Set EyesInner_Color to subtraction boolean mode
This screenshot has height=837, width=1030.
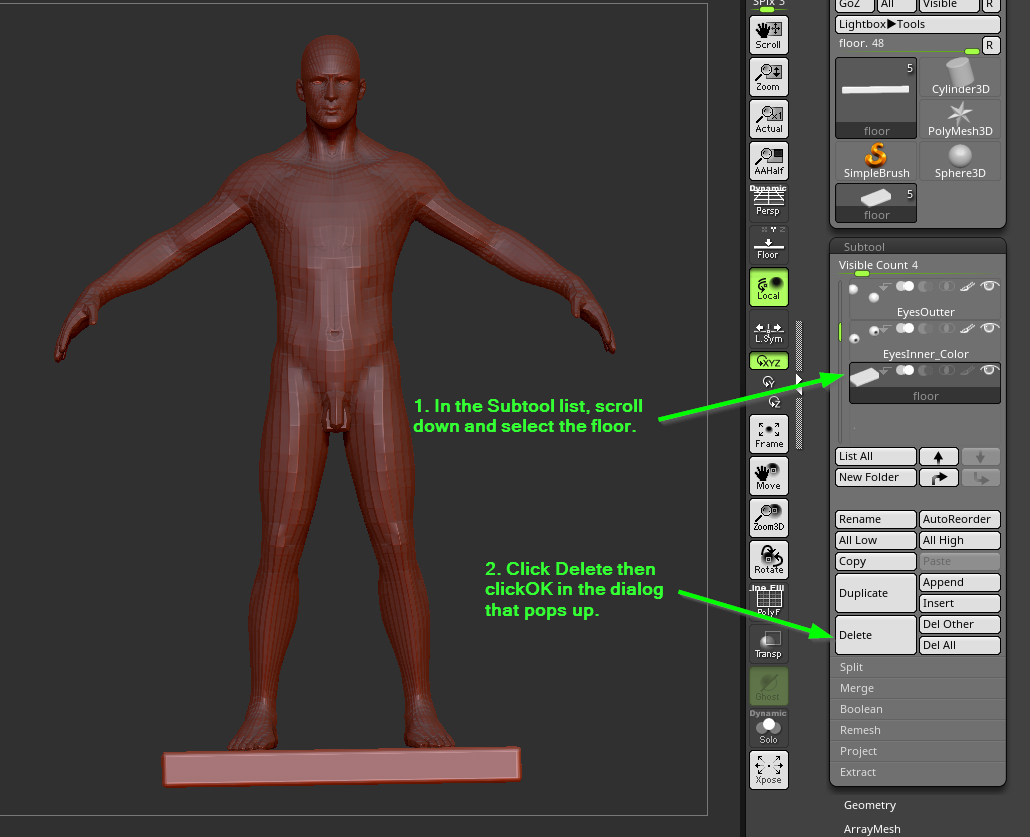click(926, 328)
